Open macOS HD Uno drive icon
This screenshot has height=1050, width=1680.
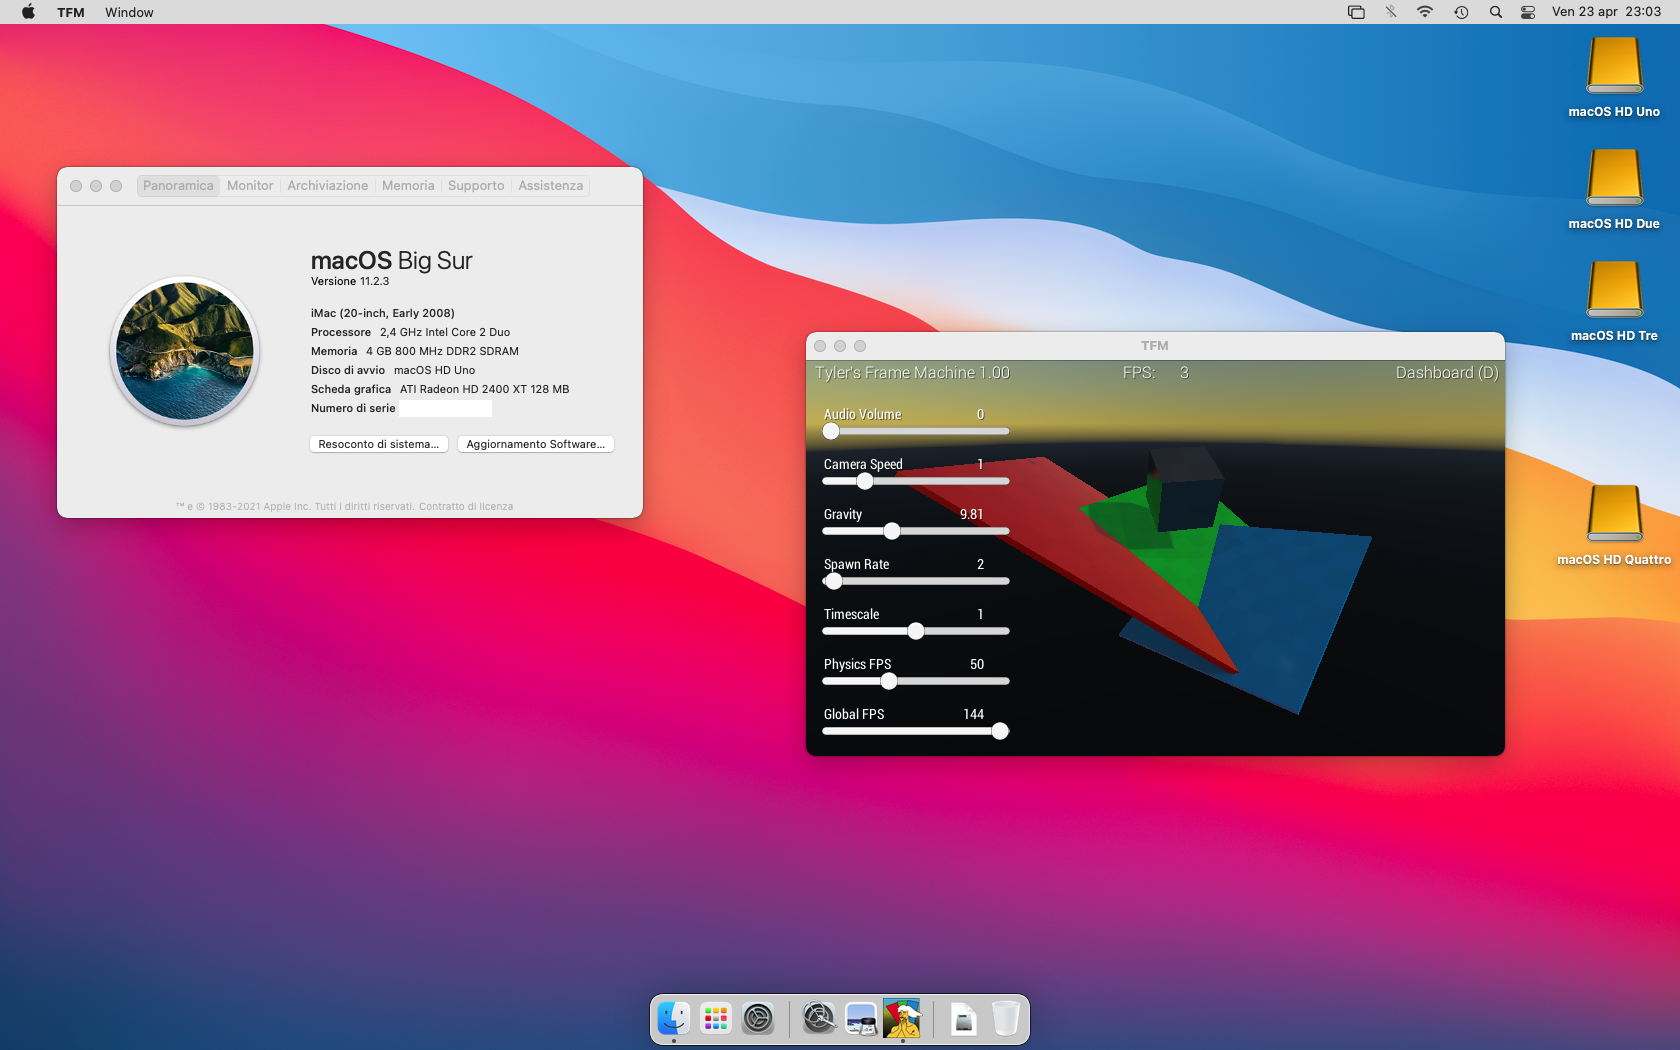(x=1614, y=66)
